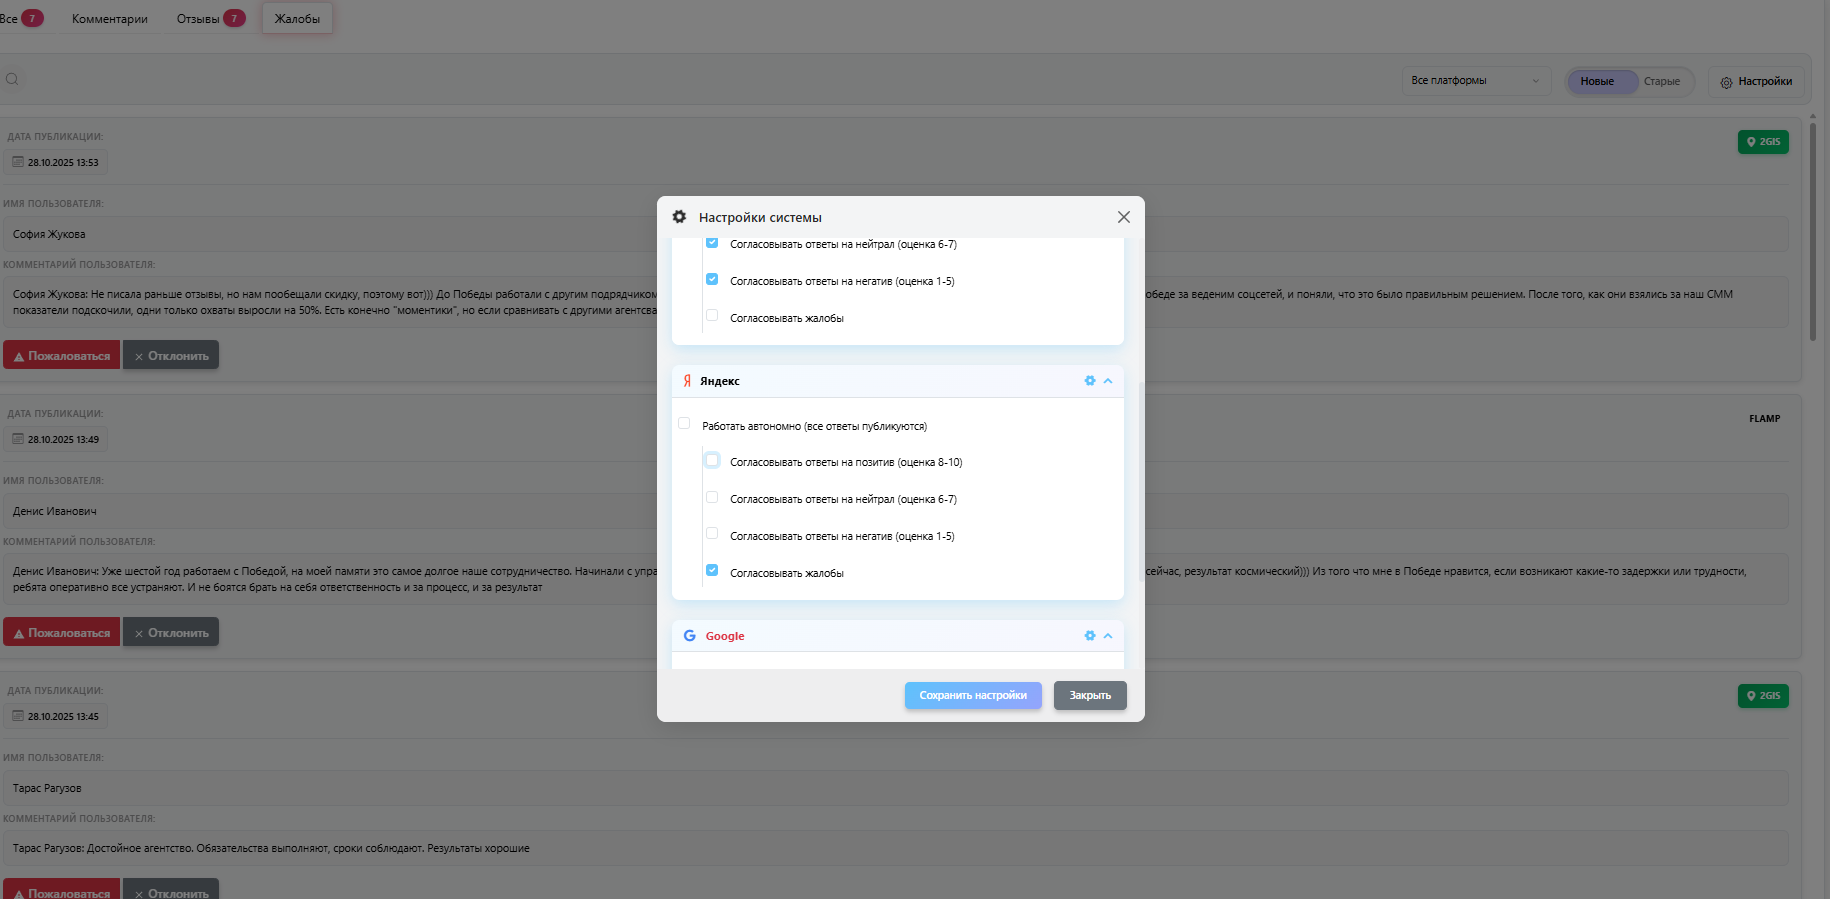1830x899 pixels.
Task: Enable Работать автономно checkbox in Яндекс
Action: click(x=684, y=424)
